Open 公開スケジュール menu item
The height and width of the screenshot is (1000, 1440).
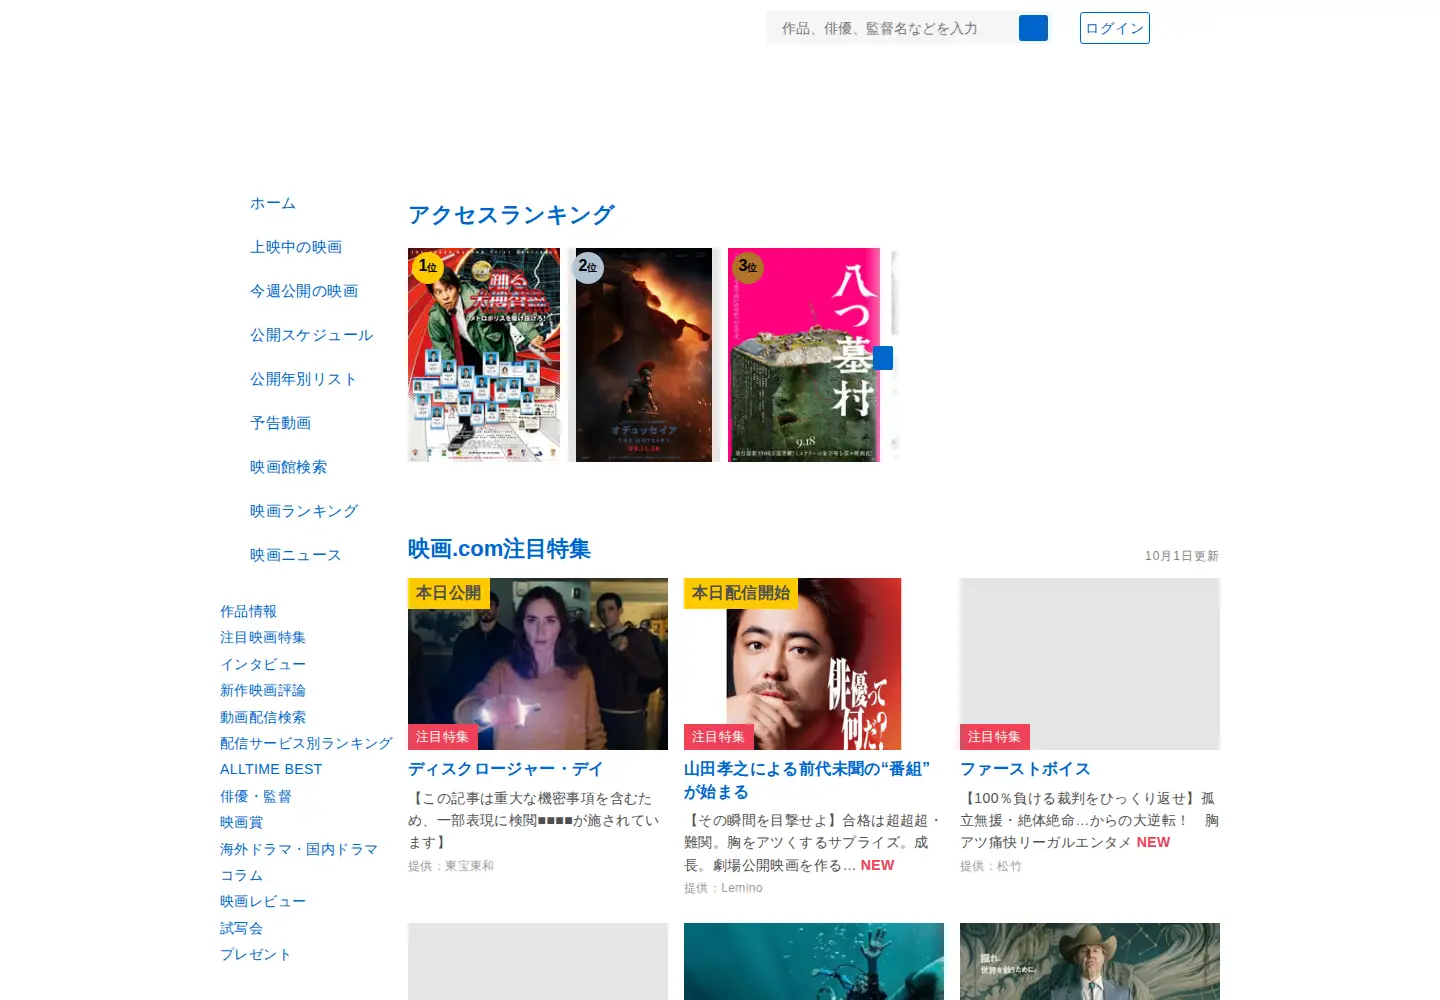click(x=312, y=335)
